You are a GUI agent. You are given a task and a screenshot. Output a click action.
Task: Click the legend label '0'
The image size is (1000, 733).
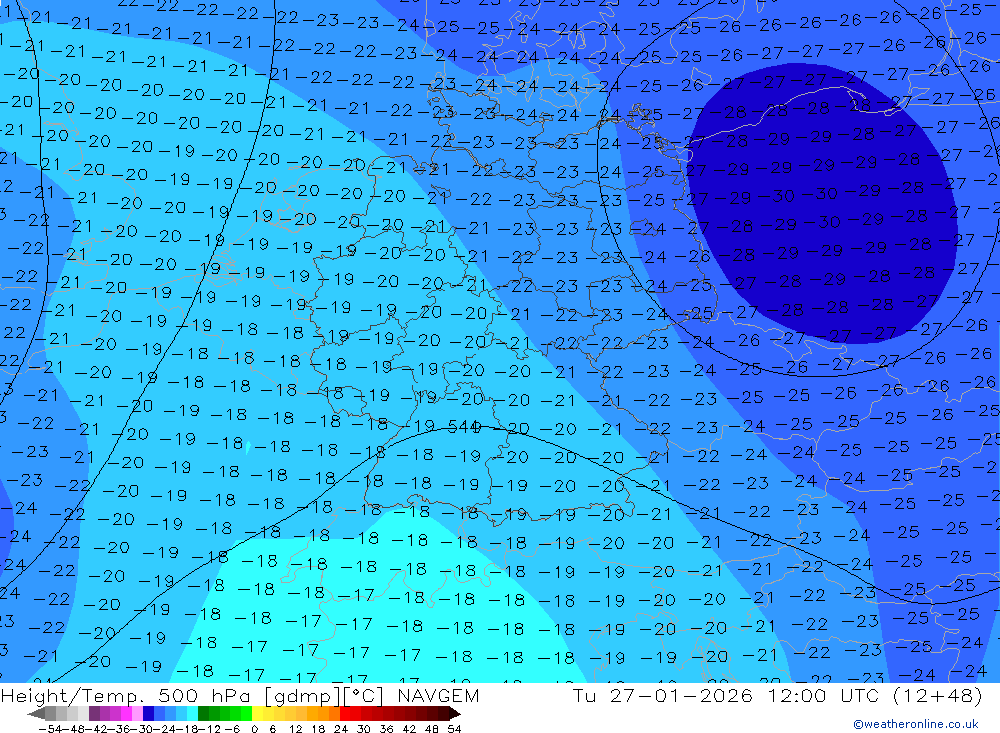coord(254,729)
